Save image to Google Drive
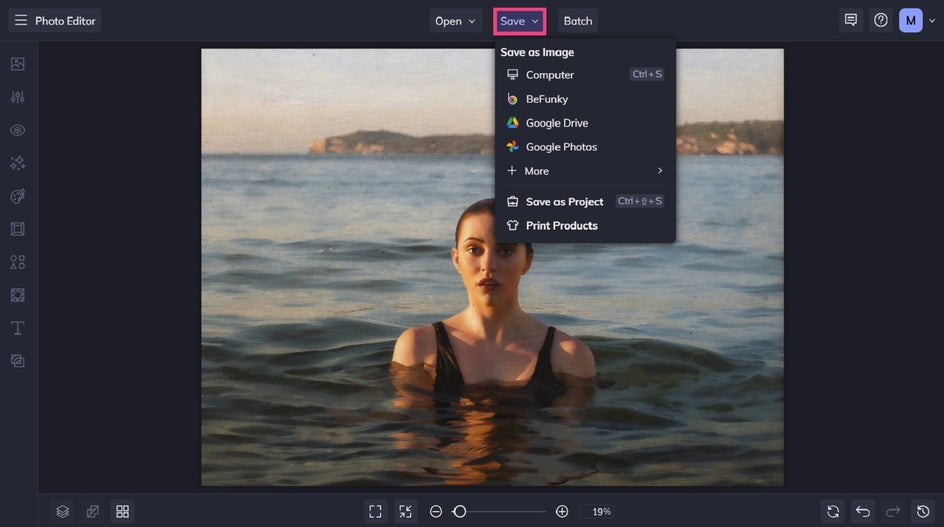944x527 pixels. pyautogui.click(x=585, y=123)
